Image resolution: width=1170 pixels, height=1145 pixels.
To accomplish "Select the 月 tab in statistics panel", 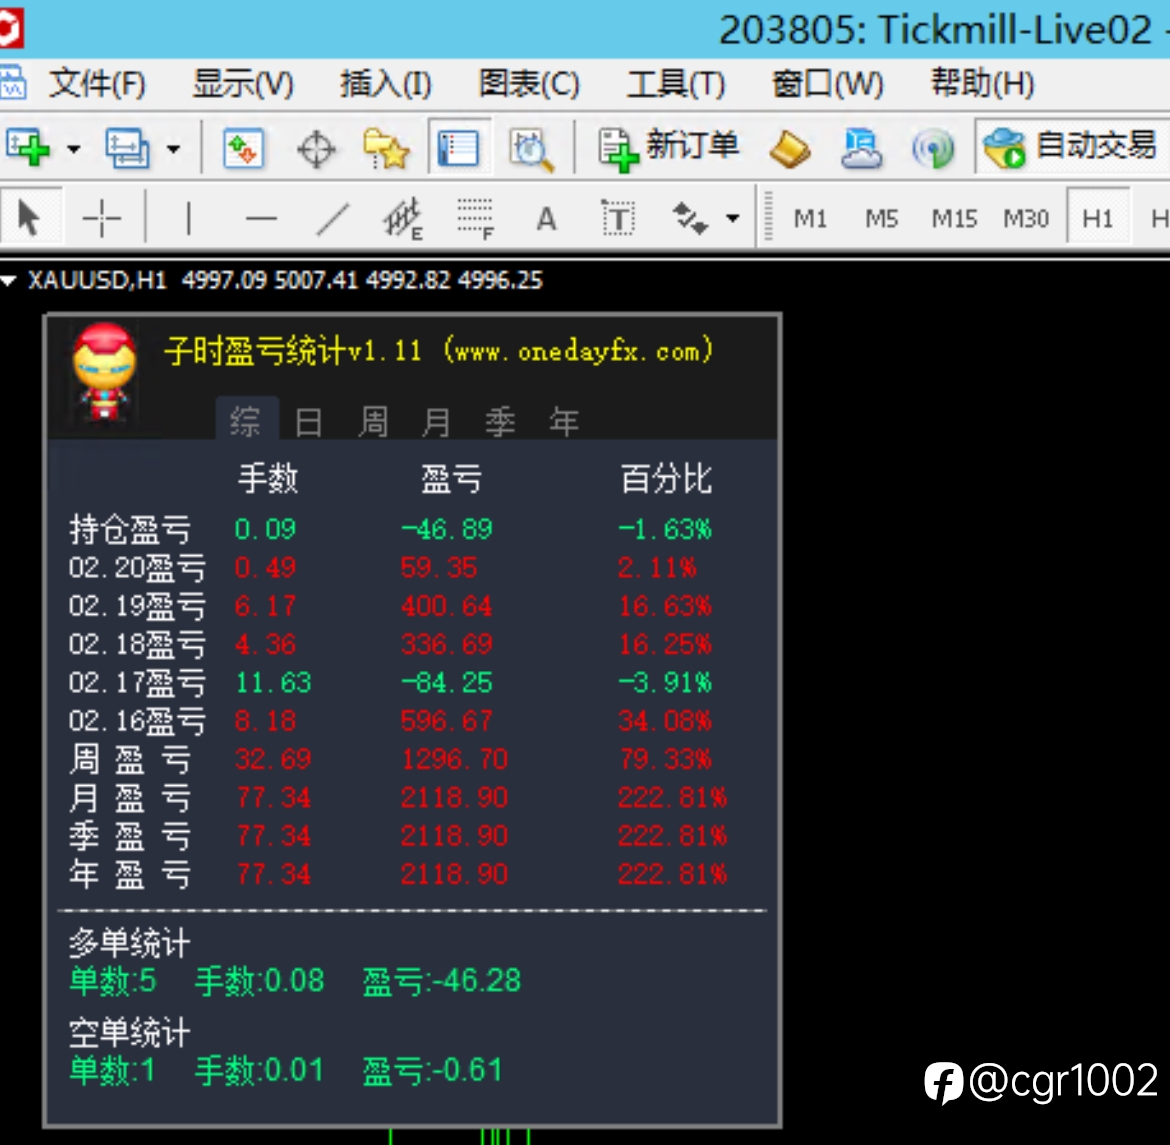I will coord(436,422).
